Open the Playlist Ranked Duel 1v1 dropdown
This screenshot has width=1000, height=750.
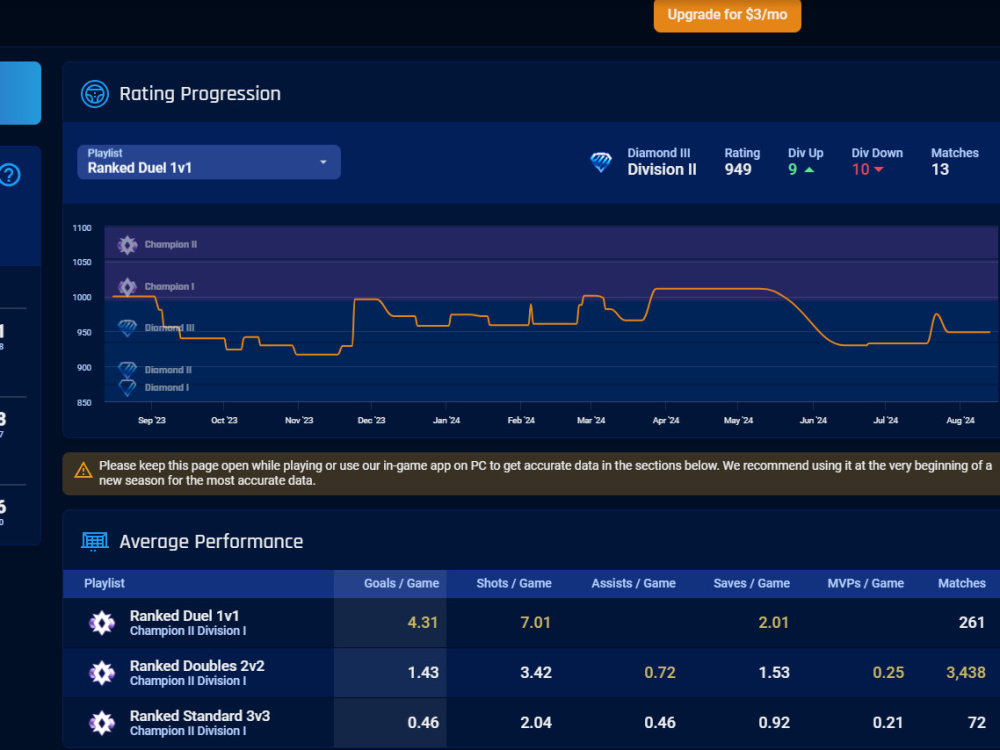209,162
